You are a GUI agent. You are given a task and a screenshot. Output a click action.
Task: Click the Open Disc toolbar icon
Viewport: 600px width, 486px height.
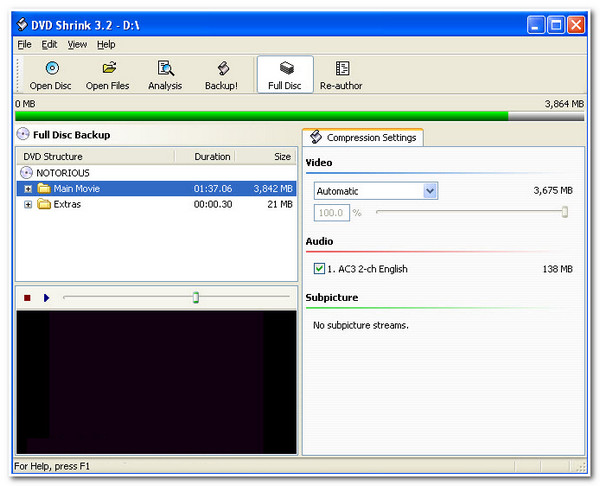click(x=52, y=68)
